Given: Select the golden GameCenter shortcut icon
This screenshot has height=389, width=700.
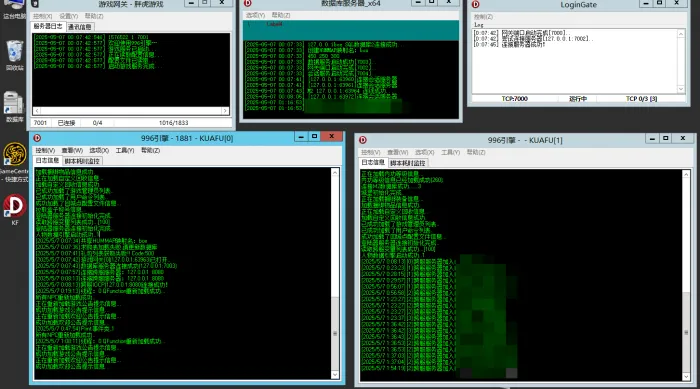Looking at the screenshot, I should click(14, 155).
